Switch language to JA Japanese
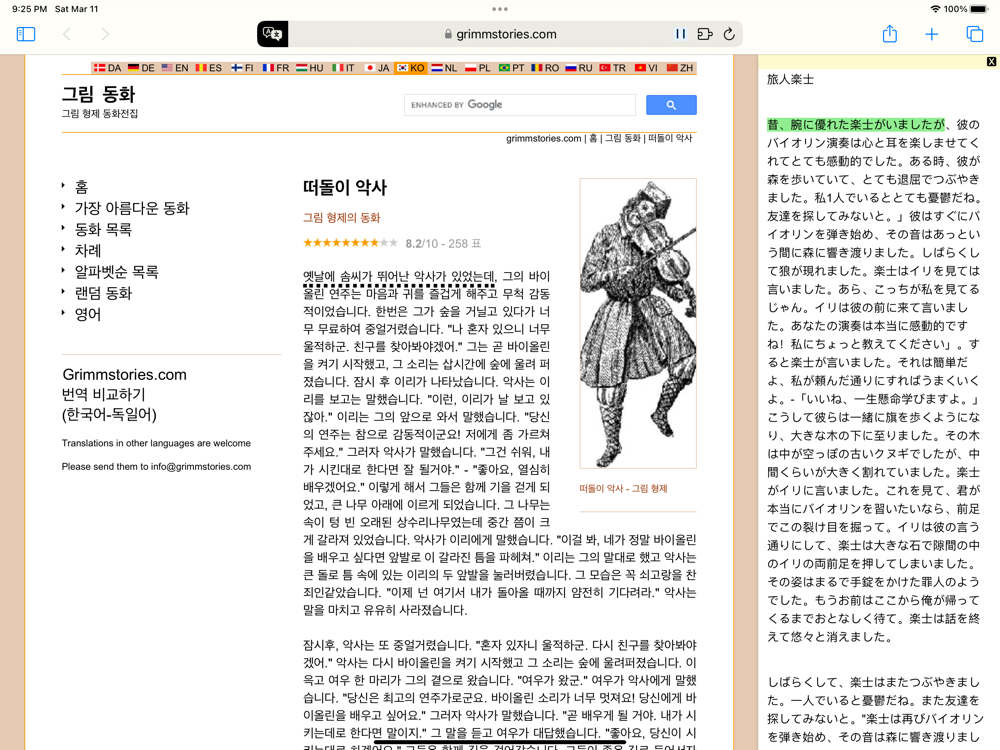The image size is (1000, 750). tap(377, 68)
